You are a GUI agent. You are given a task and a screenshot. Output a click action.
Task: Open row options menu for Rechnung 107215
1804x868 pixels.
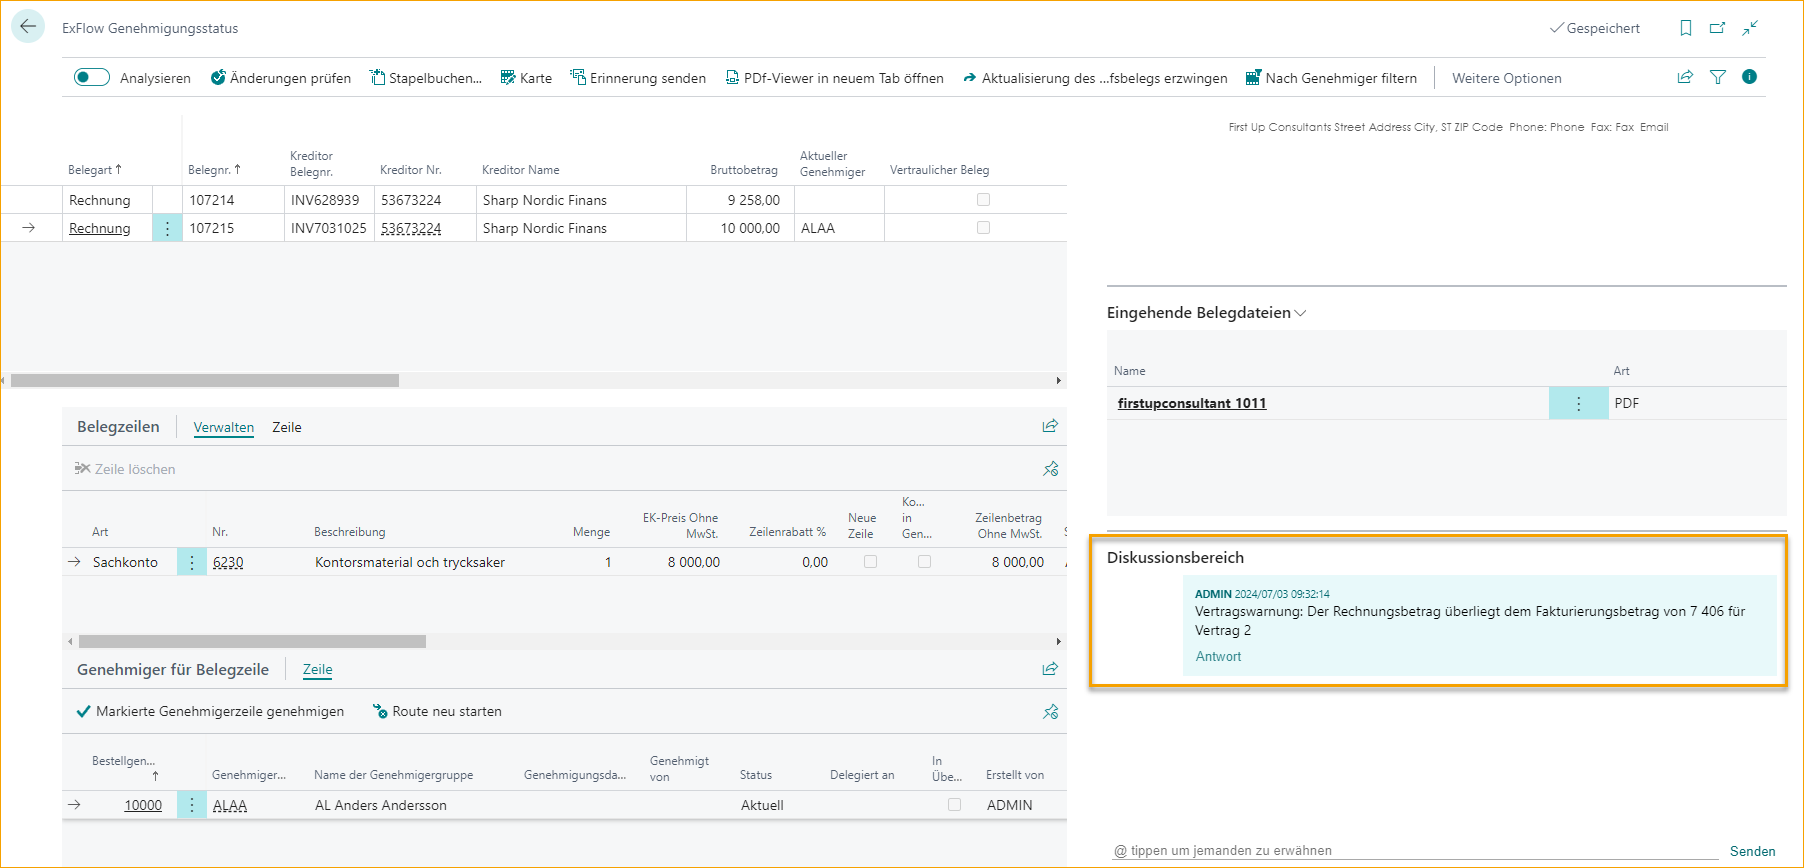(x=167, y=228)
